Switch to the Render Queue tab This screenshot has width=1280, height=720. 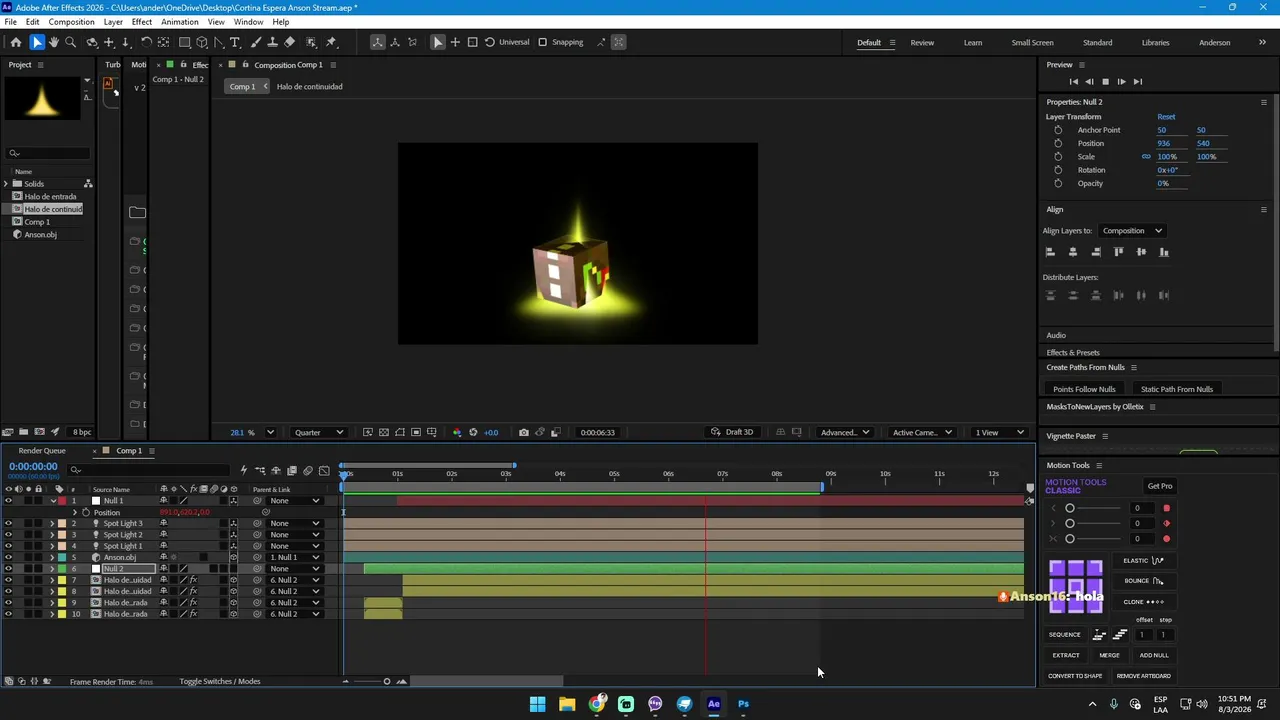point(42,450)
